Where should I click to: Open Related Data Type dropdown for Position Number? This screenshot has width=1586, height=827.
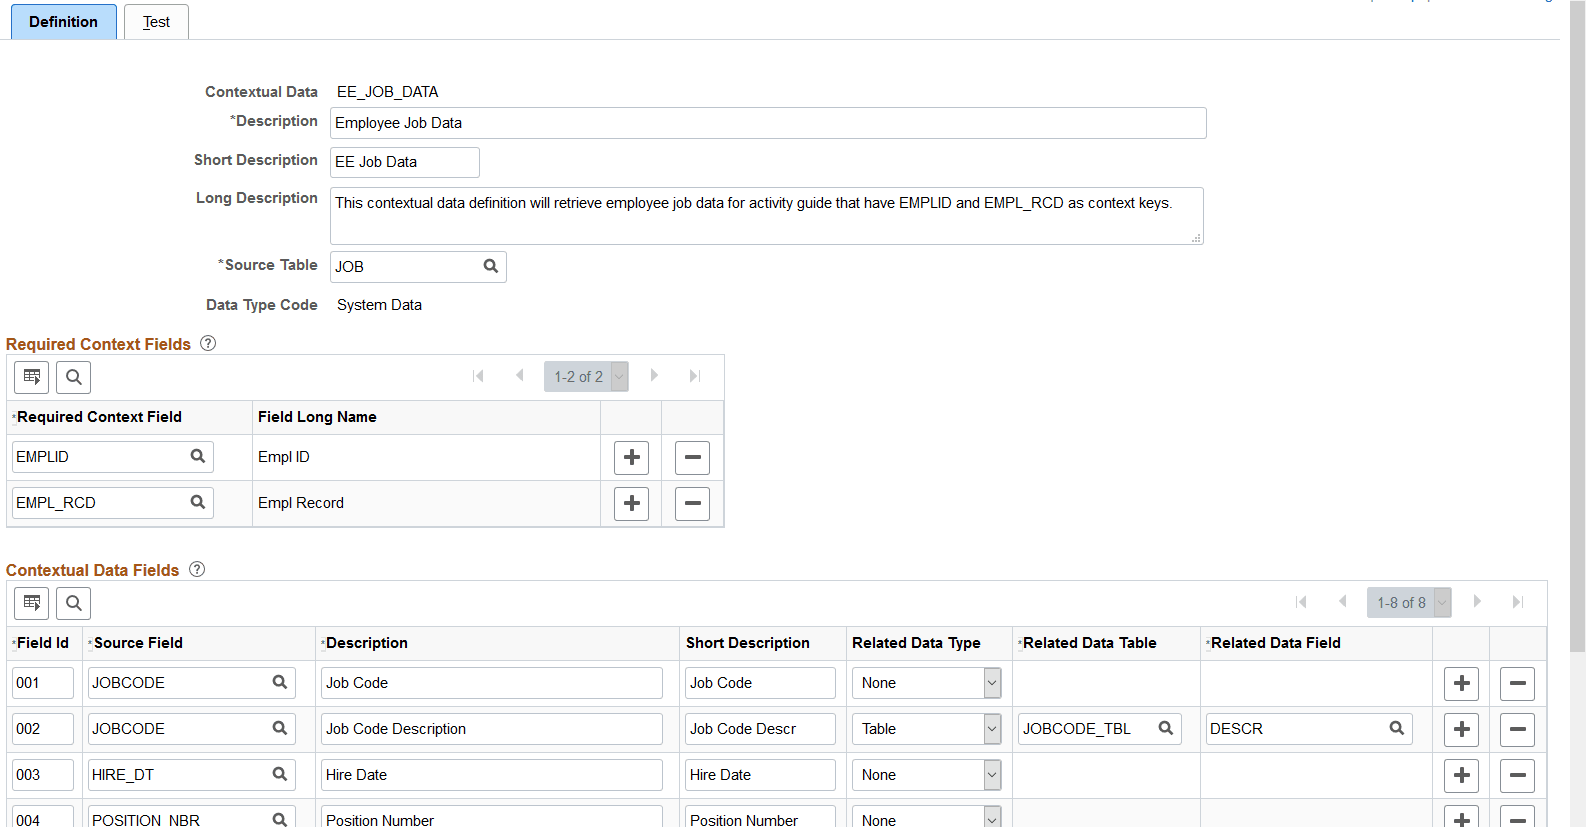coord(926,816)
